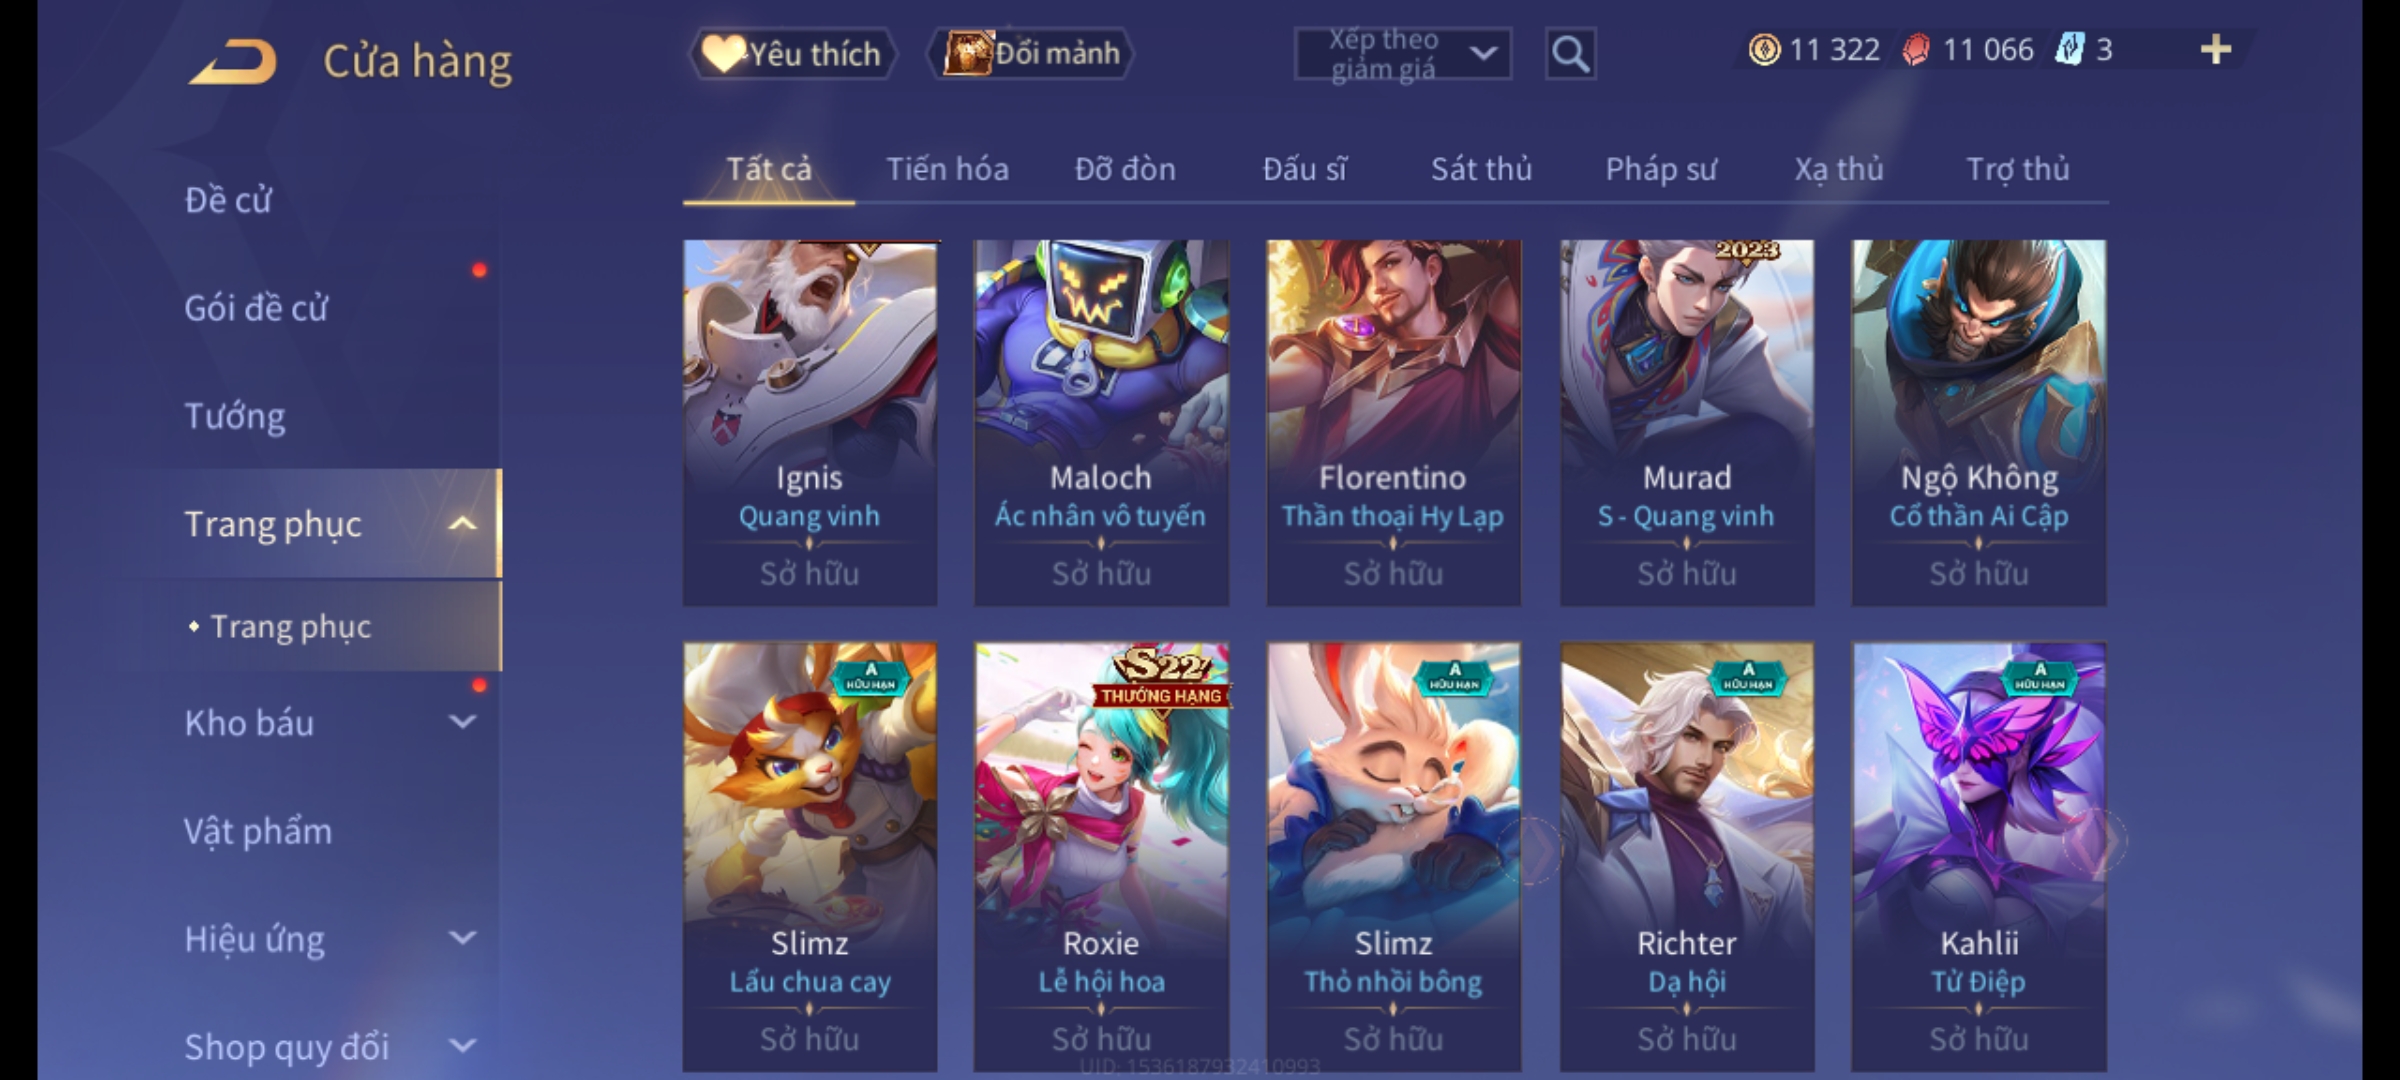Switch to the Pháp sư tab

[x=1661, y=169]
